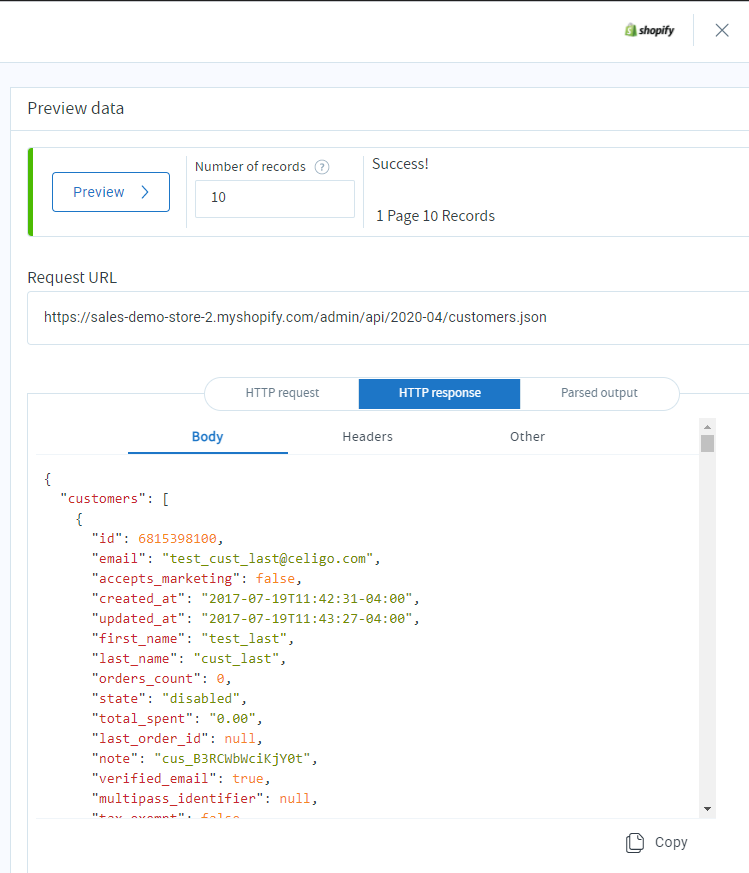The image size is (749, 873).
Task: Click the "accepts_marketing" JSON line
Action: pos(197,579)
